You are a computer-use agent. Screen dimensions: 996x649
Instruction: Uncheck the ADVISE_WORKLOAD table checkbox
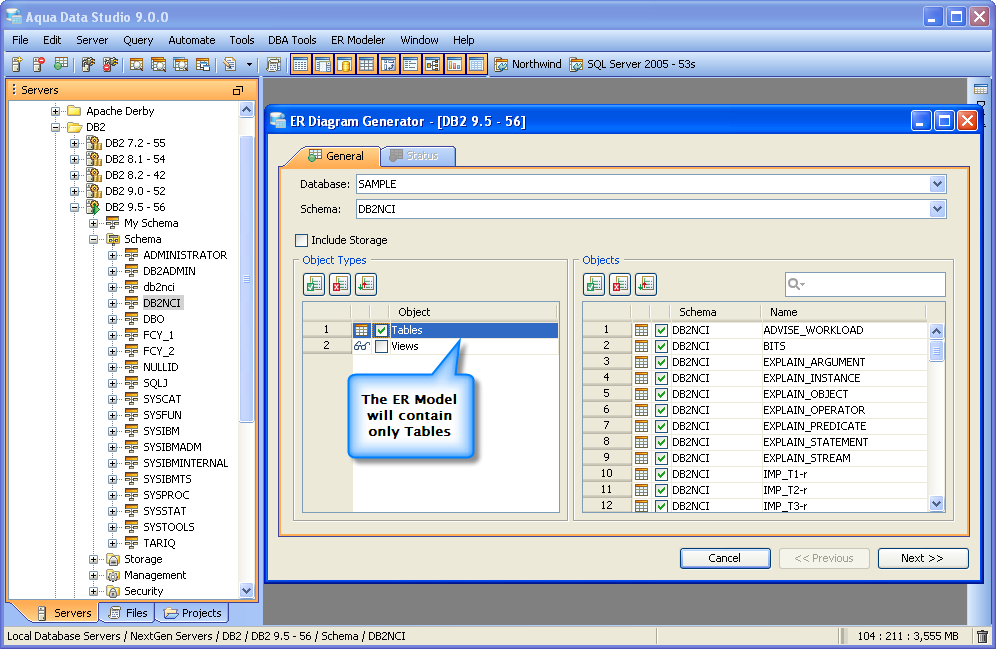click(x=661, y=330)
